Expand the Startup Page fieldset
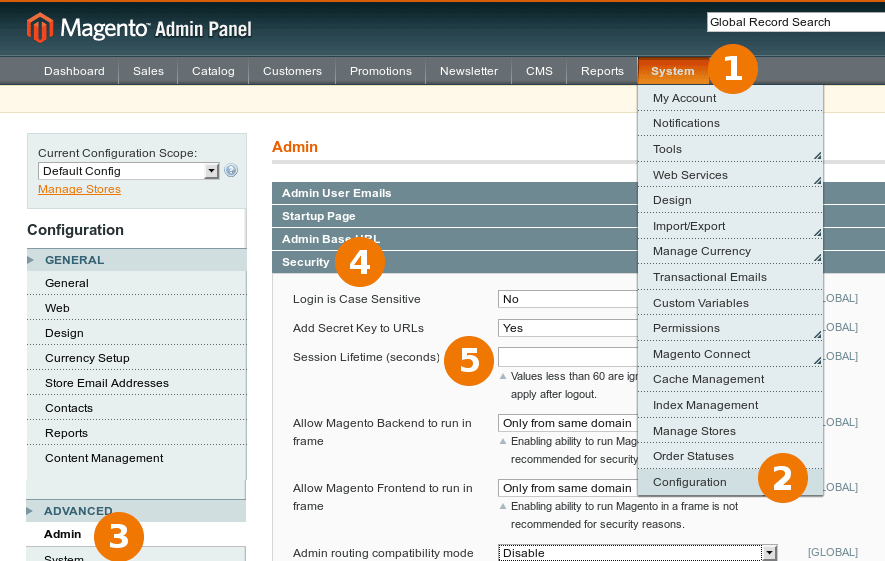This screenshot has height=561, width=885. coord(455,216)
